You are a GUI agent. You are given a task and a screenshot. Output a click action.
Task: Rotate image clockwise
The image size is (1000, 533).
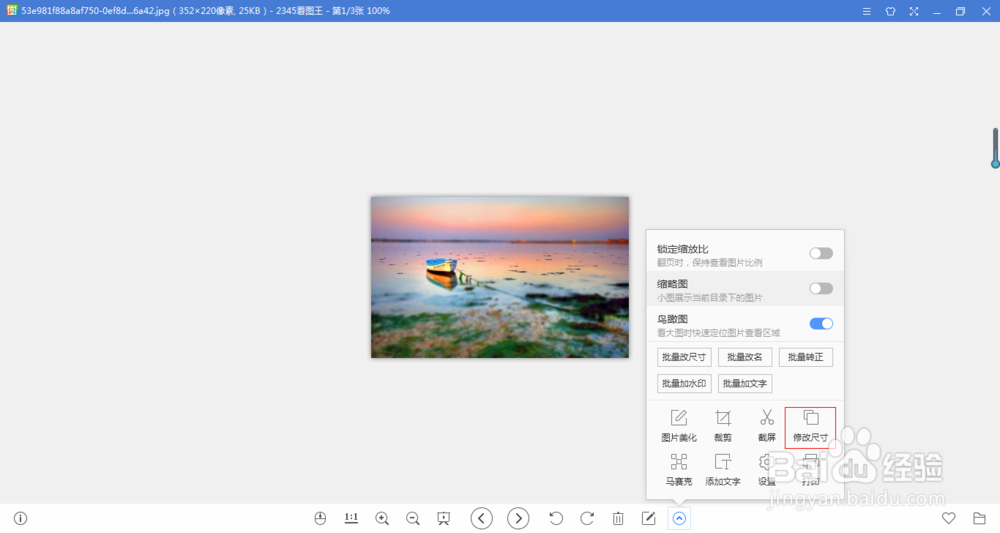(x=587, y=518)
